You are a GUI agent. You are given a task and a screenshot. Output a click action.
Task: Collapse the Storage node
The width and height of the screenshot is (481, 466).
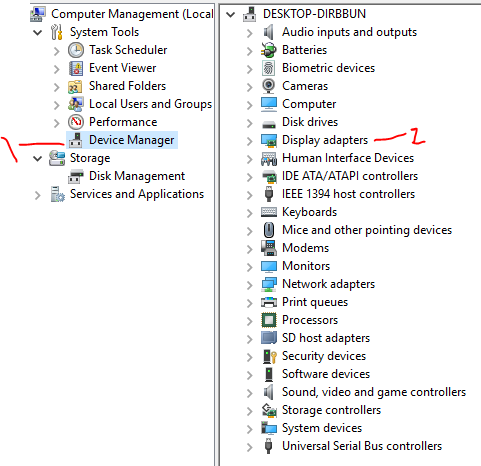pyautogui.click(x=38, y=159)
